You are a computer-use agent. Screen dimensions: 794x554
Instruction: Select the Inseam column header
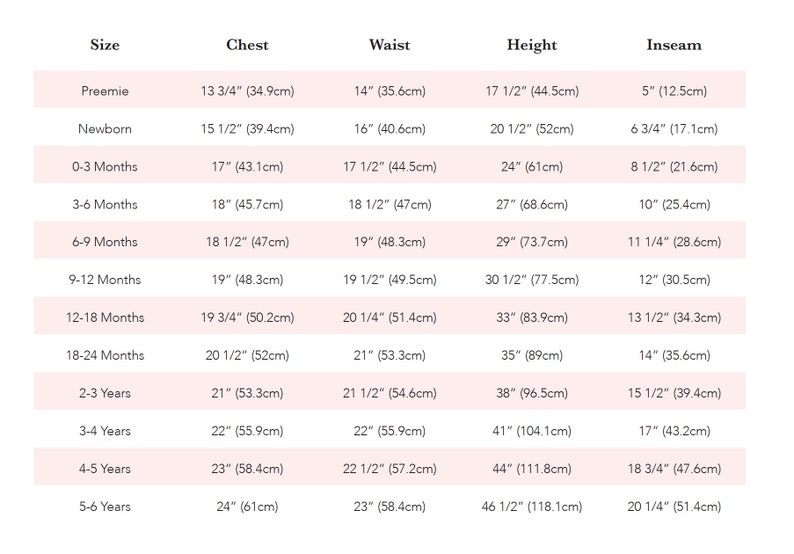pyautogui.click(x=674, y=45)
